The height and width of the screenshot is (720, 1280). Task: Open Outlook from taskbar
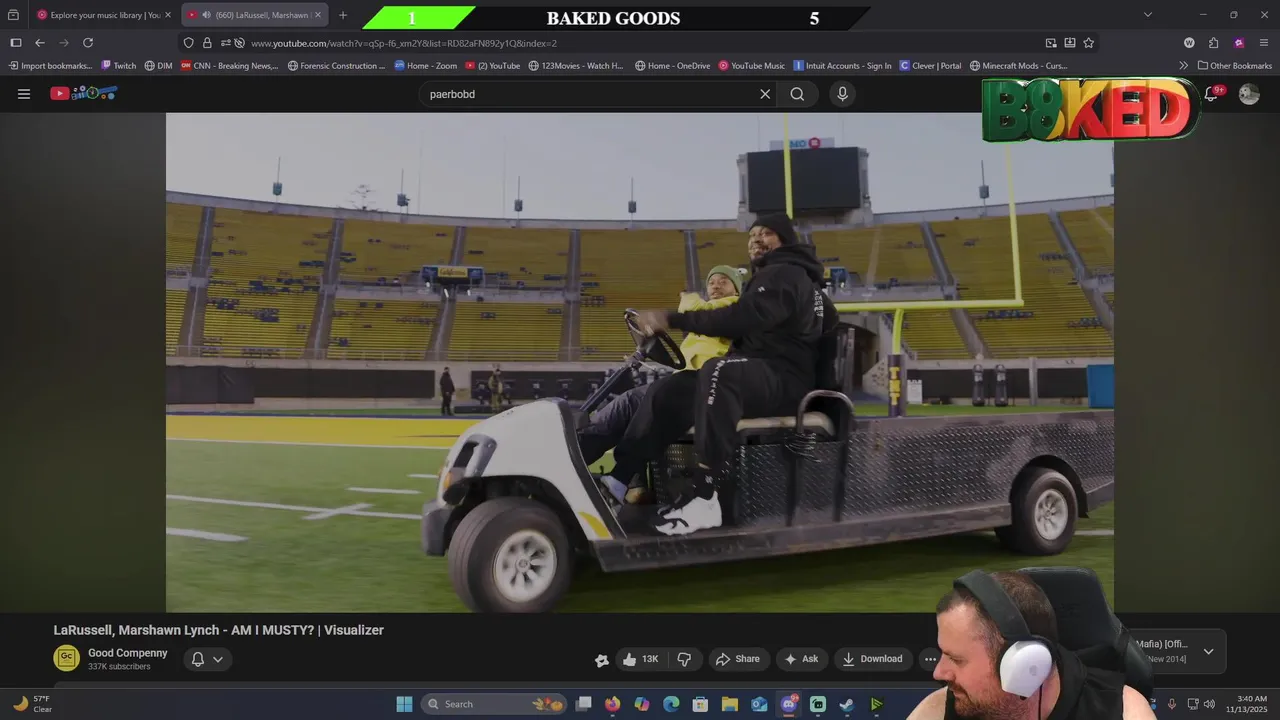[x=759, y=704]
